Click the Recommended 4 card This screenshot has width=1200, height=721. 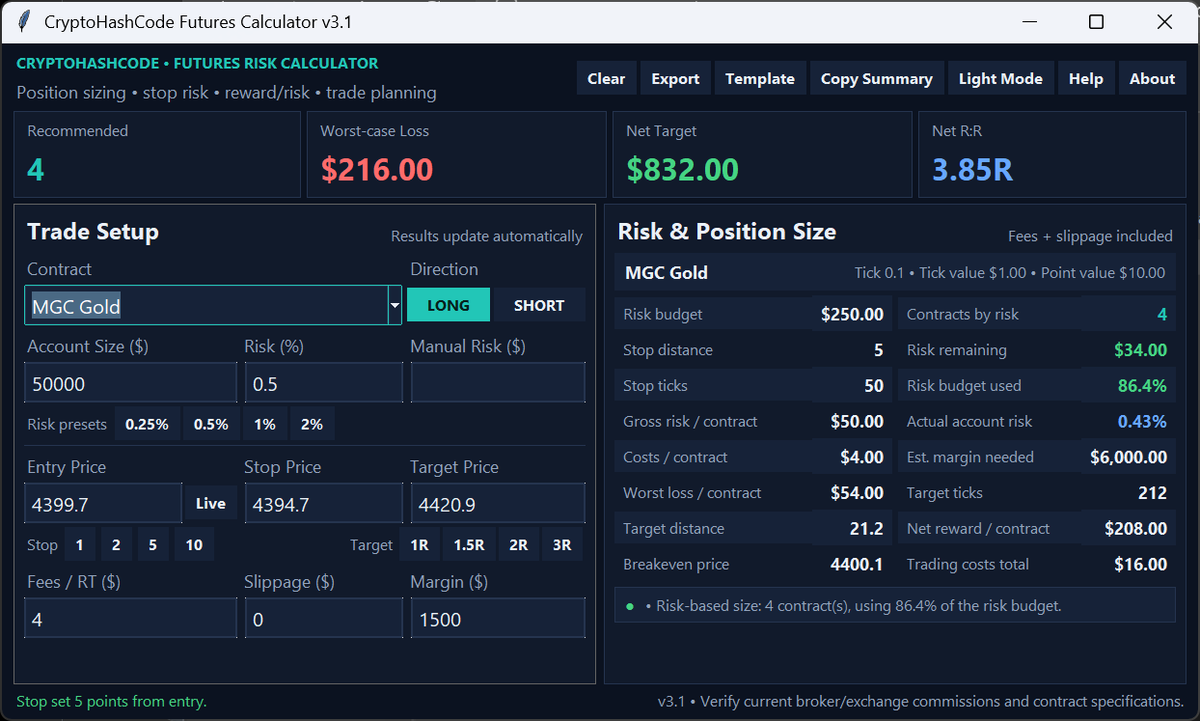(x=157, y=154)
